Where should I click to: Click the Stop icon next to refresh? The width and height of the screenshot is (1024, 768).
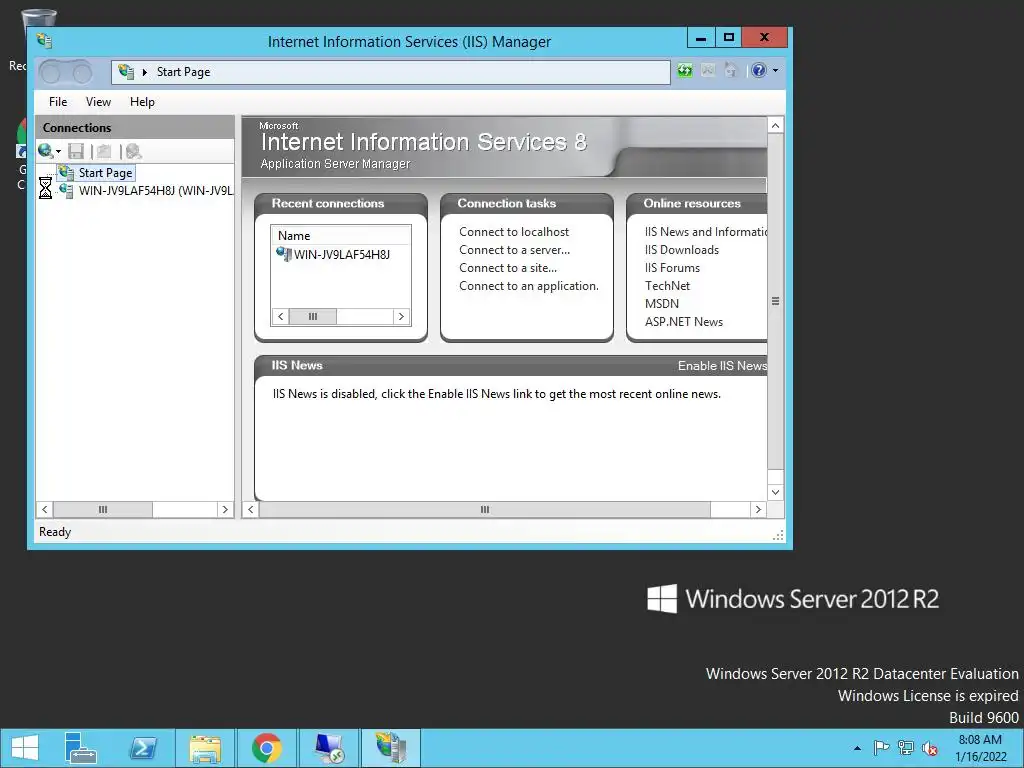point(708,71)
